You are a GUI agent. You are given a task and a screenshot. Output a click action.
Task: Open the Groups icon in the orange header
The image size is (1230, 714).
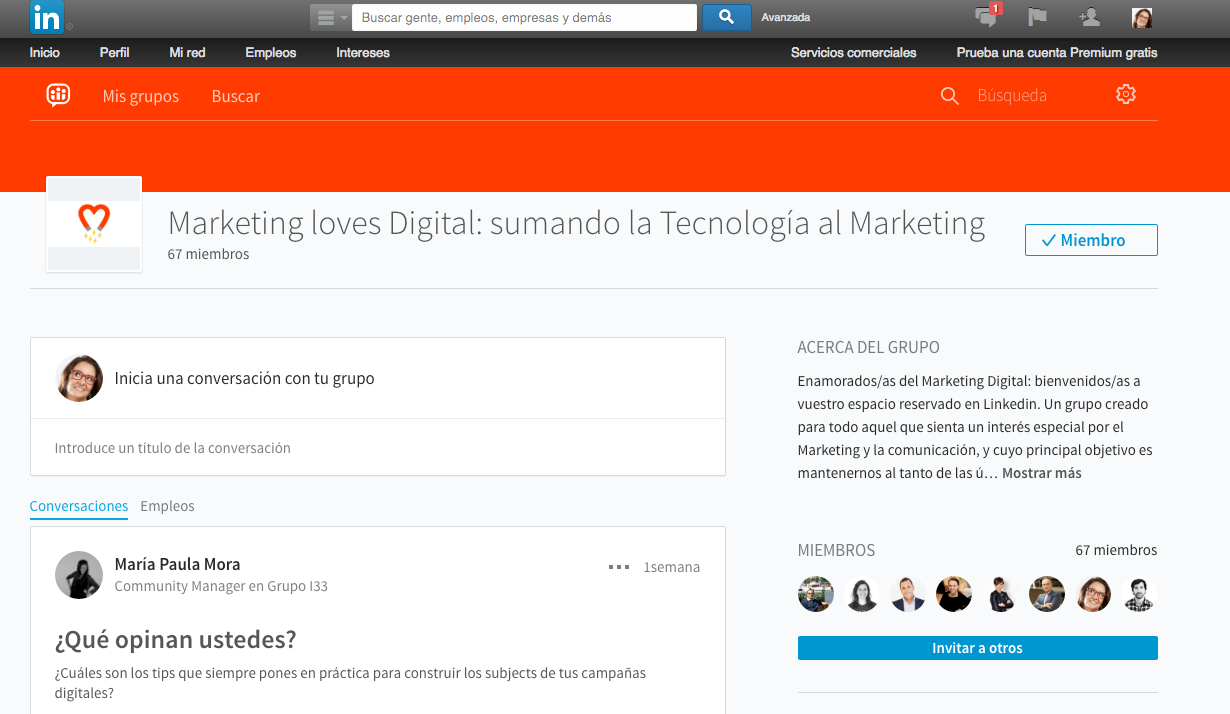(x=59, y=95)
